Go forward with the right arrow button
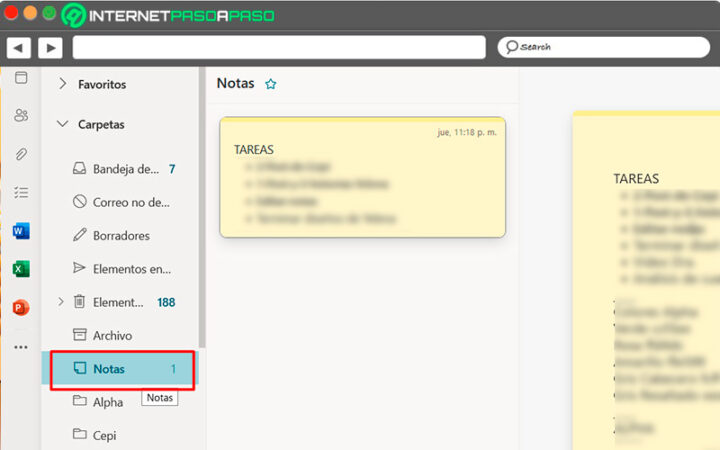 51,48
